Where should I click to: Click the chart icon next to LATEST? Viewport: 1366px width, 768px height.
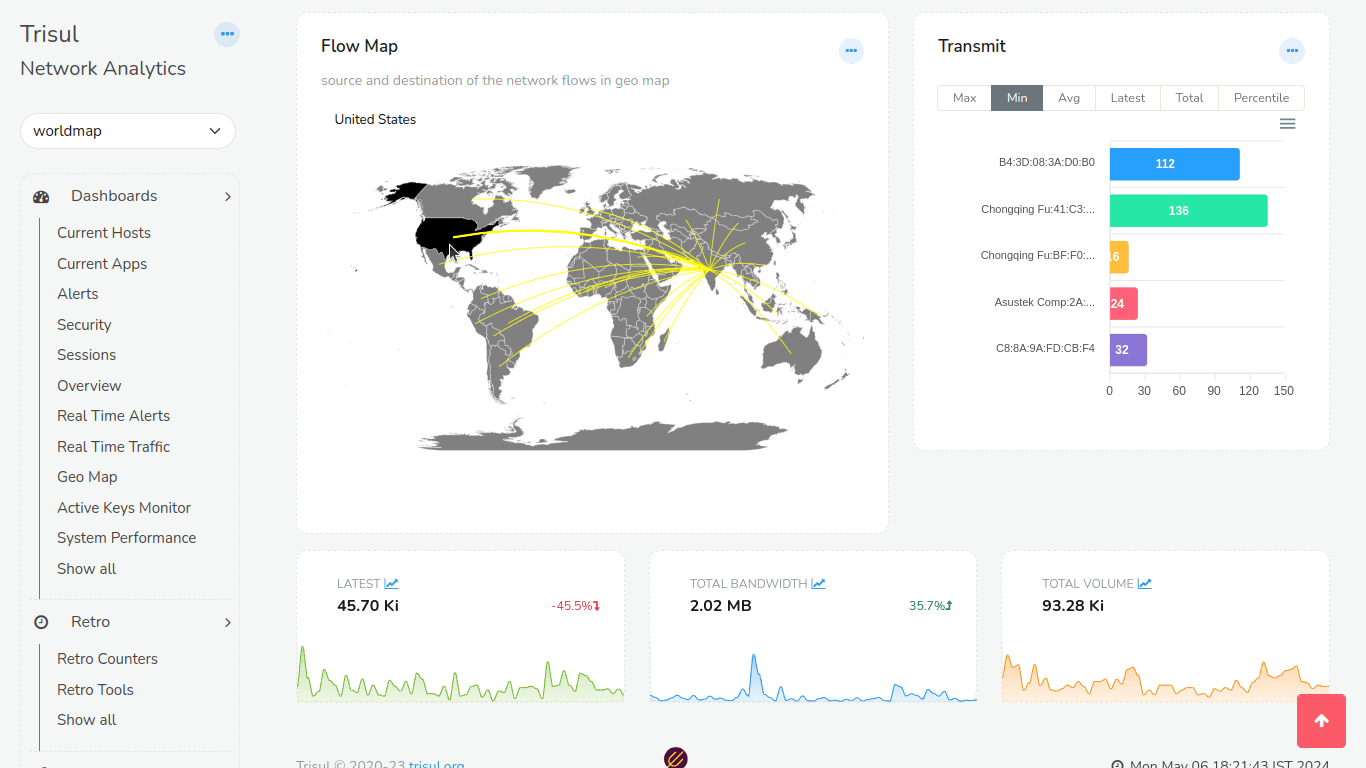[x=391, y=582]
